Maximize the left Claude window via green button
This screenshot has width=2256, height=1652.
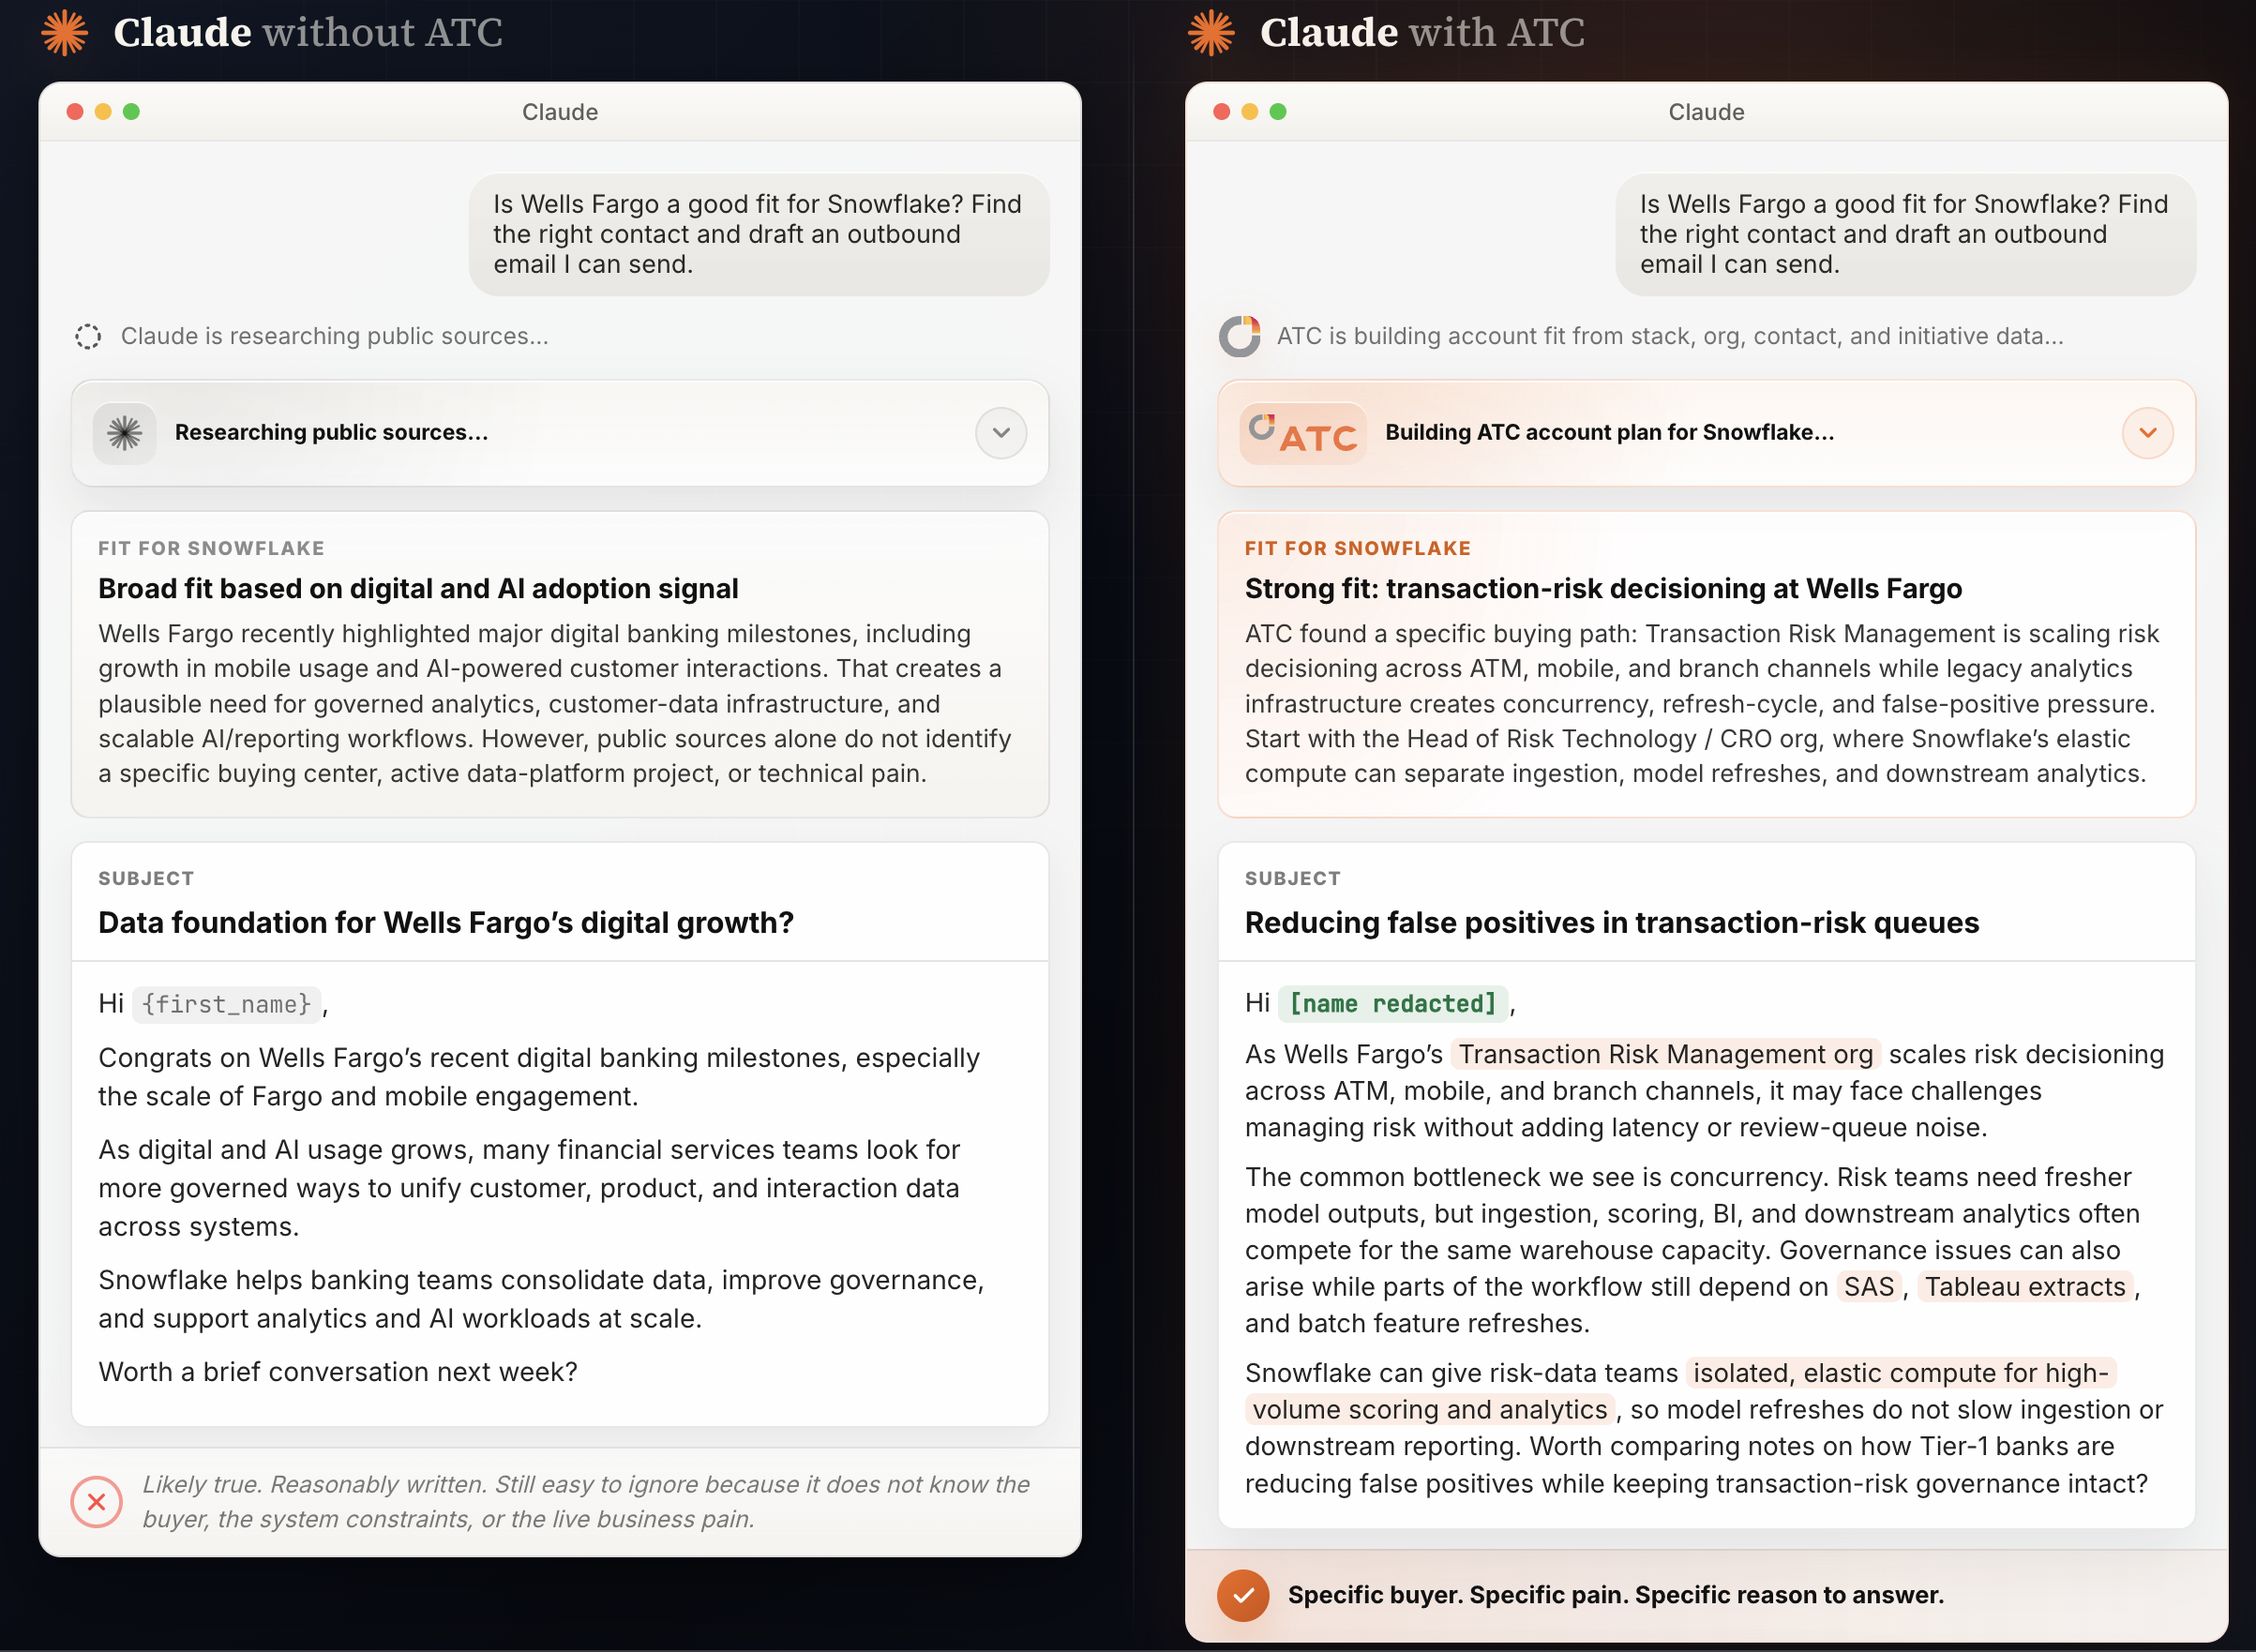[x=131, y=112]
